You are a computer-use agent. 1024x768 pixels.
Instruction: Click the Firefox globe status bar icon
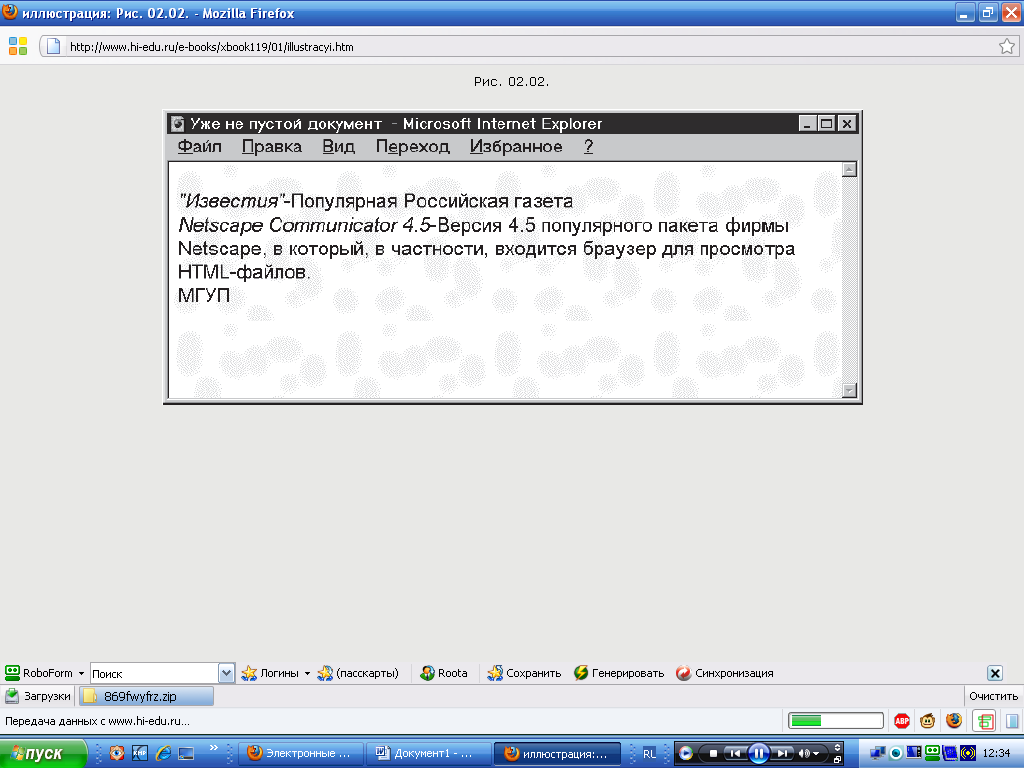coord(954,720)
